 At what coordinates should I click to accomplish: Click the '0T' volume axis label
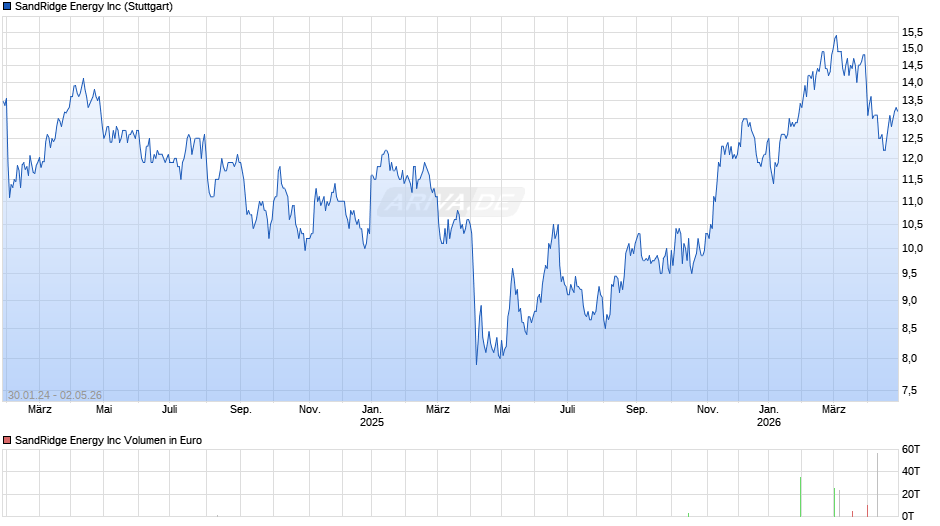[908, 516]
